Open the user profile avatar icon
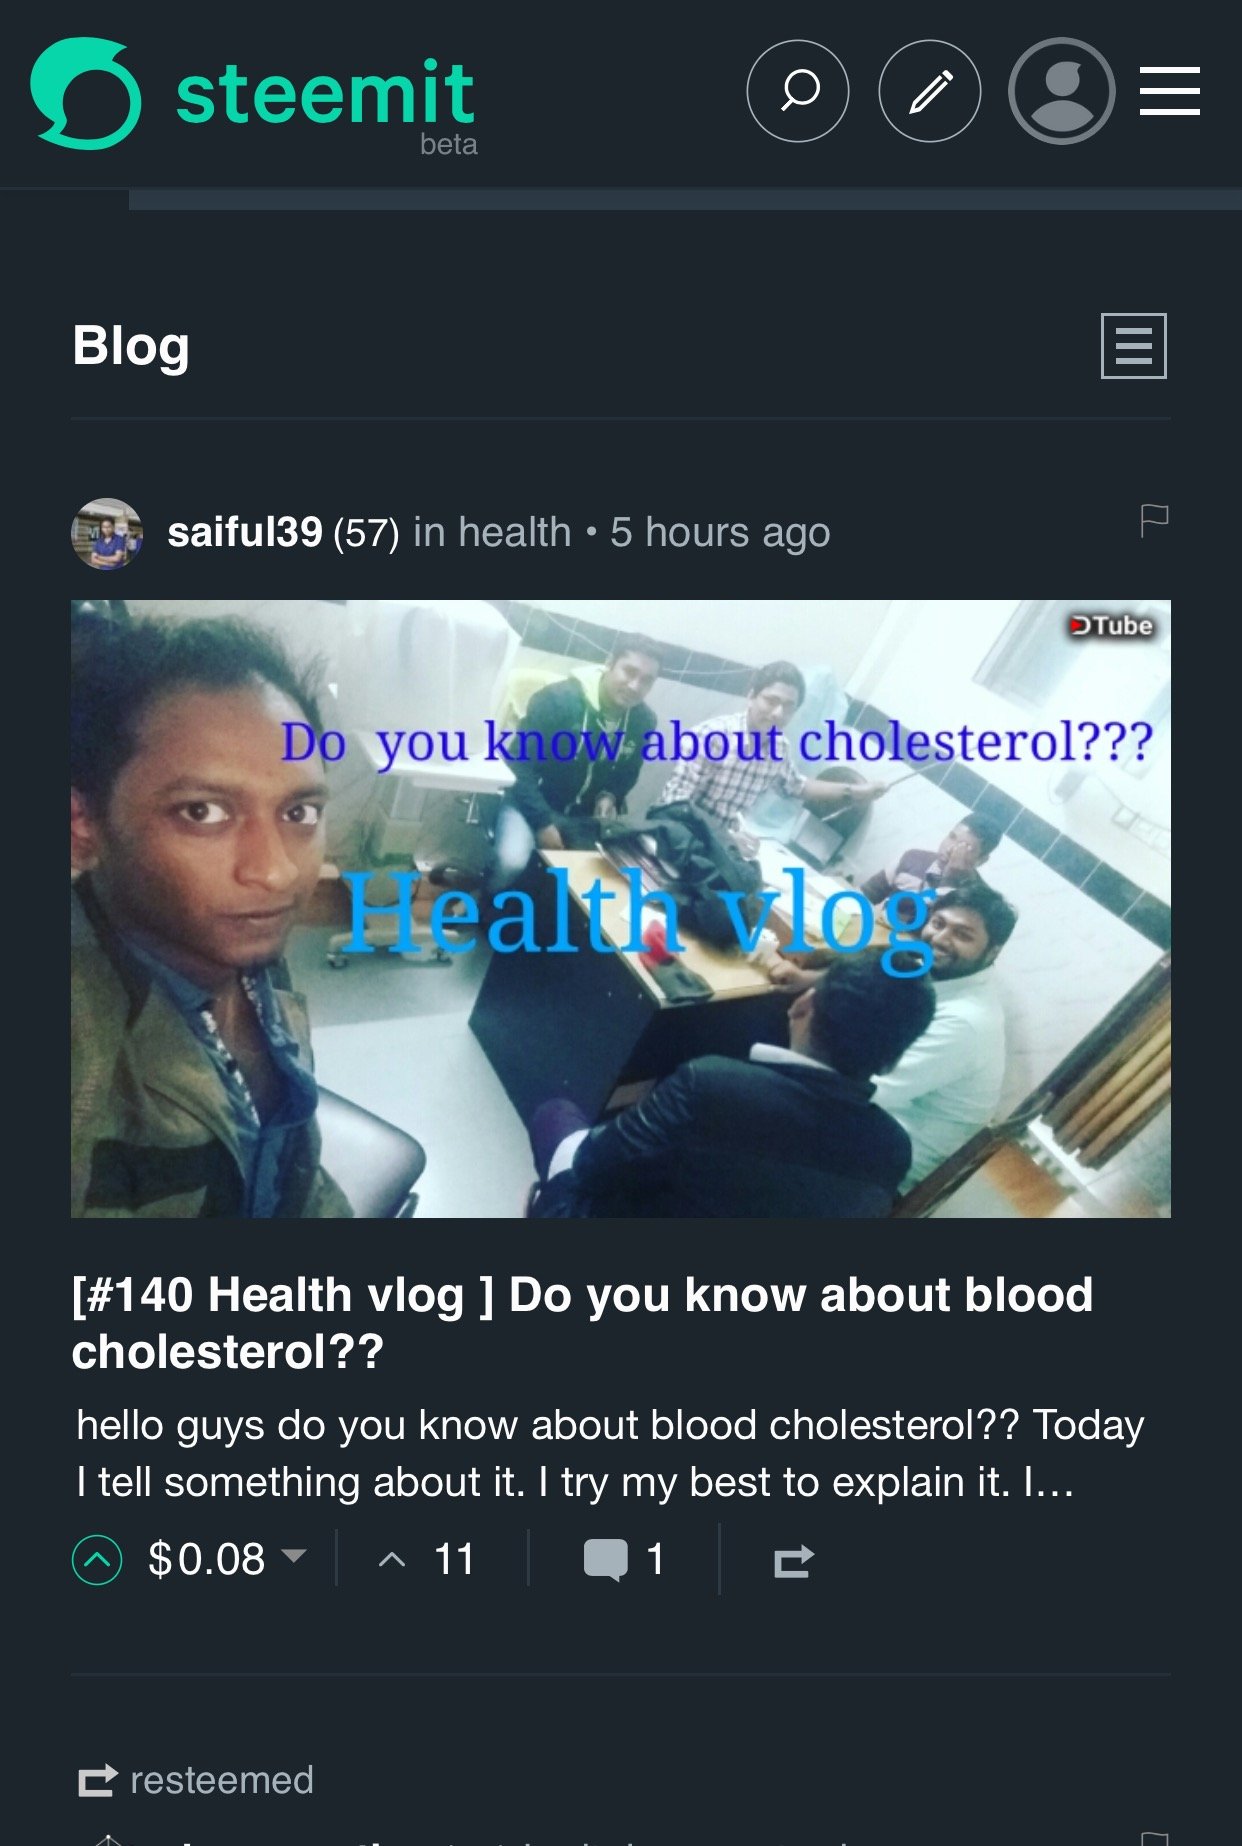1242x1846 pixels. (x=1061, y=91)
